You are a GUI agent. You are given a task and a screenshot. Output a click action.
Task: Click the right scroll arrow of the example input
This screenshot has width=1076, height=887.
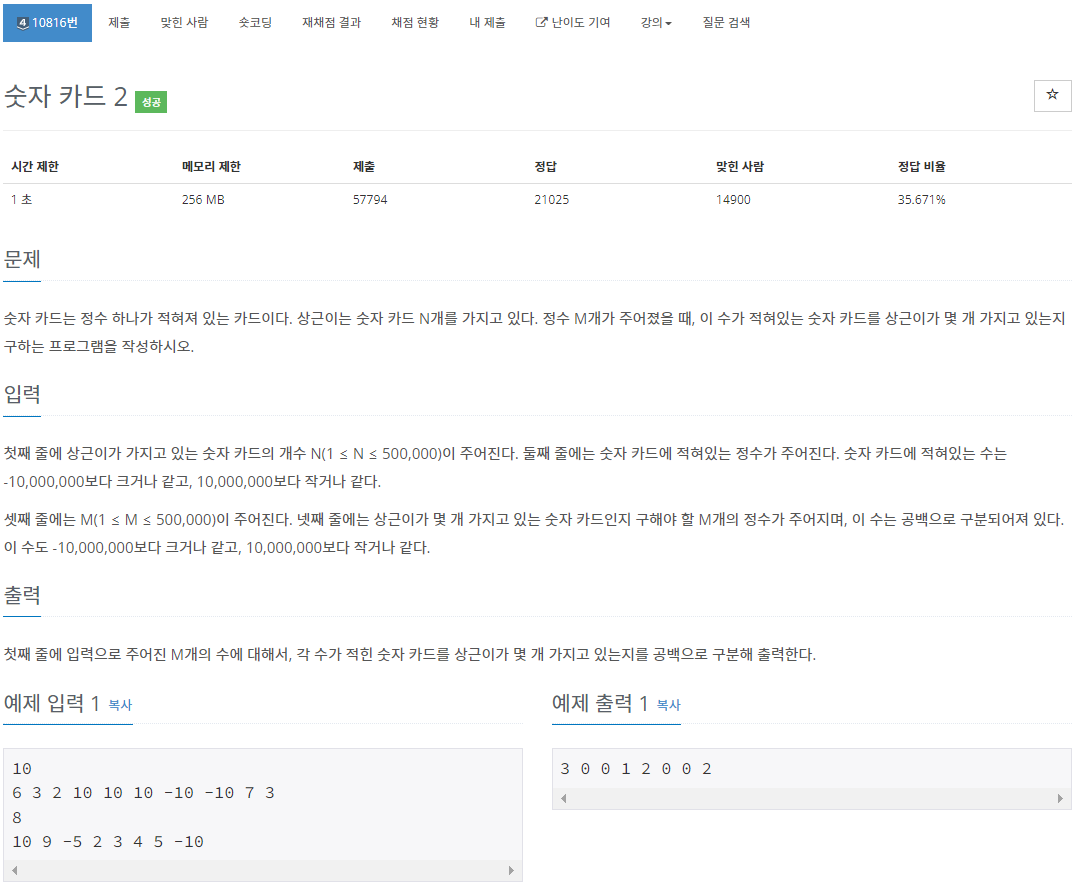pos(511,870)
